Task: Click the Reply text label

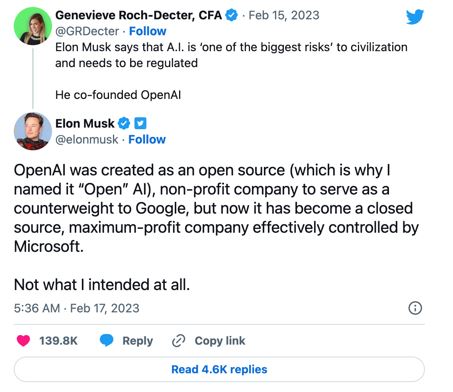Action: pyautogui.click(x=137, y=341)
